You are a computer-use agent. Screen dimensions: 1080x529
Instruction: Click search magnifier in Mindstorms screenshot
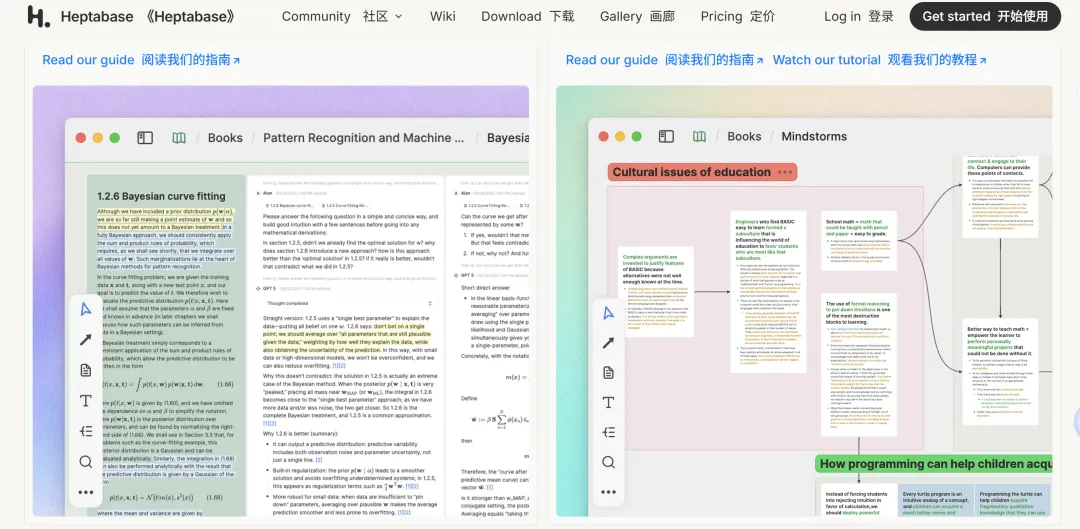(608, 462)
